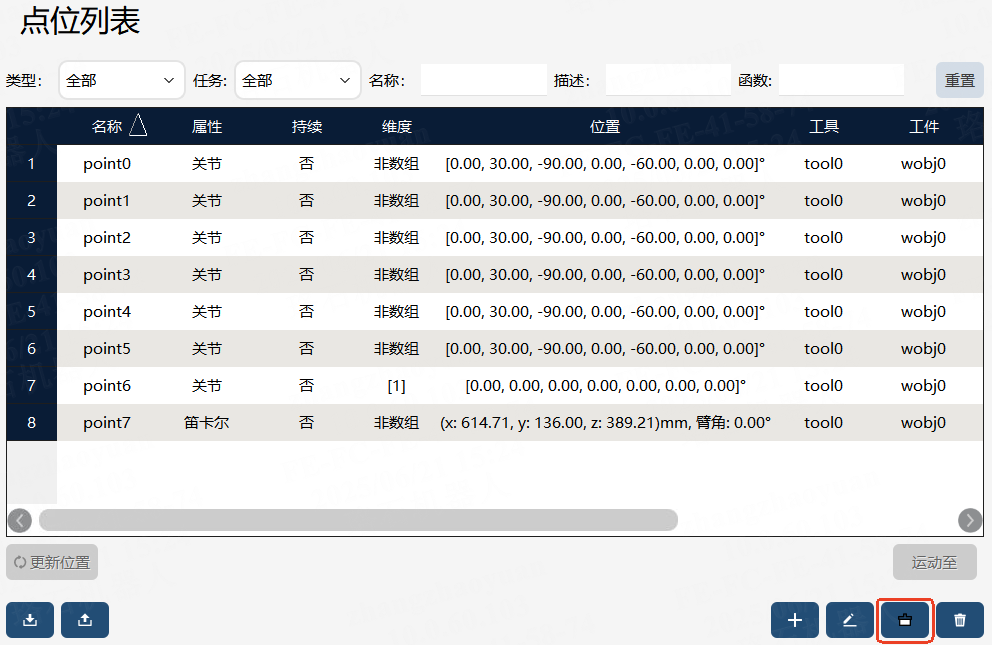Click the export (upload) icon button
The image size is (992, 645).
(x=85, y=620)
